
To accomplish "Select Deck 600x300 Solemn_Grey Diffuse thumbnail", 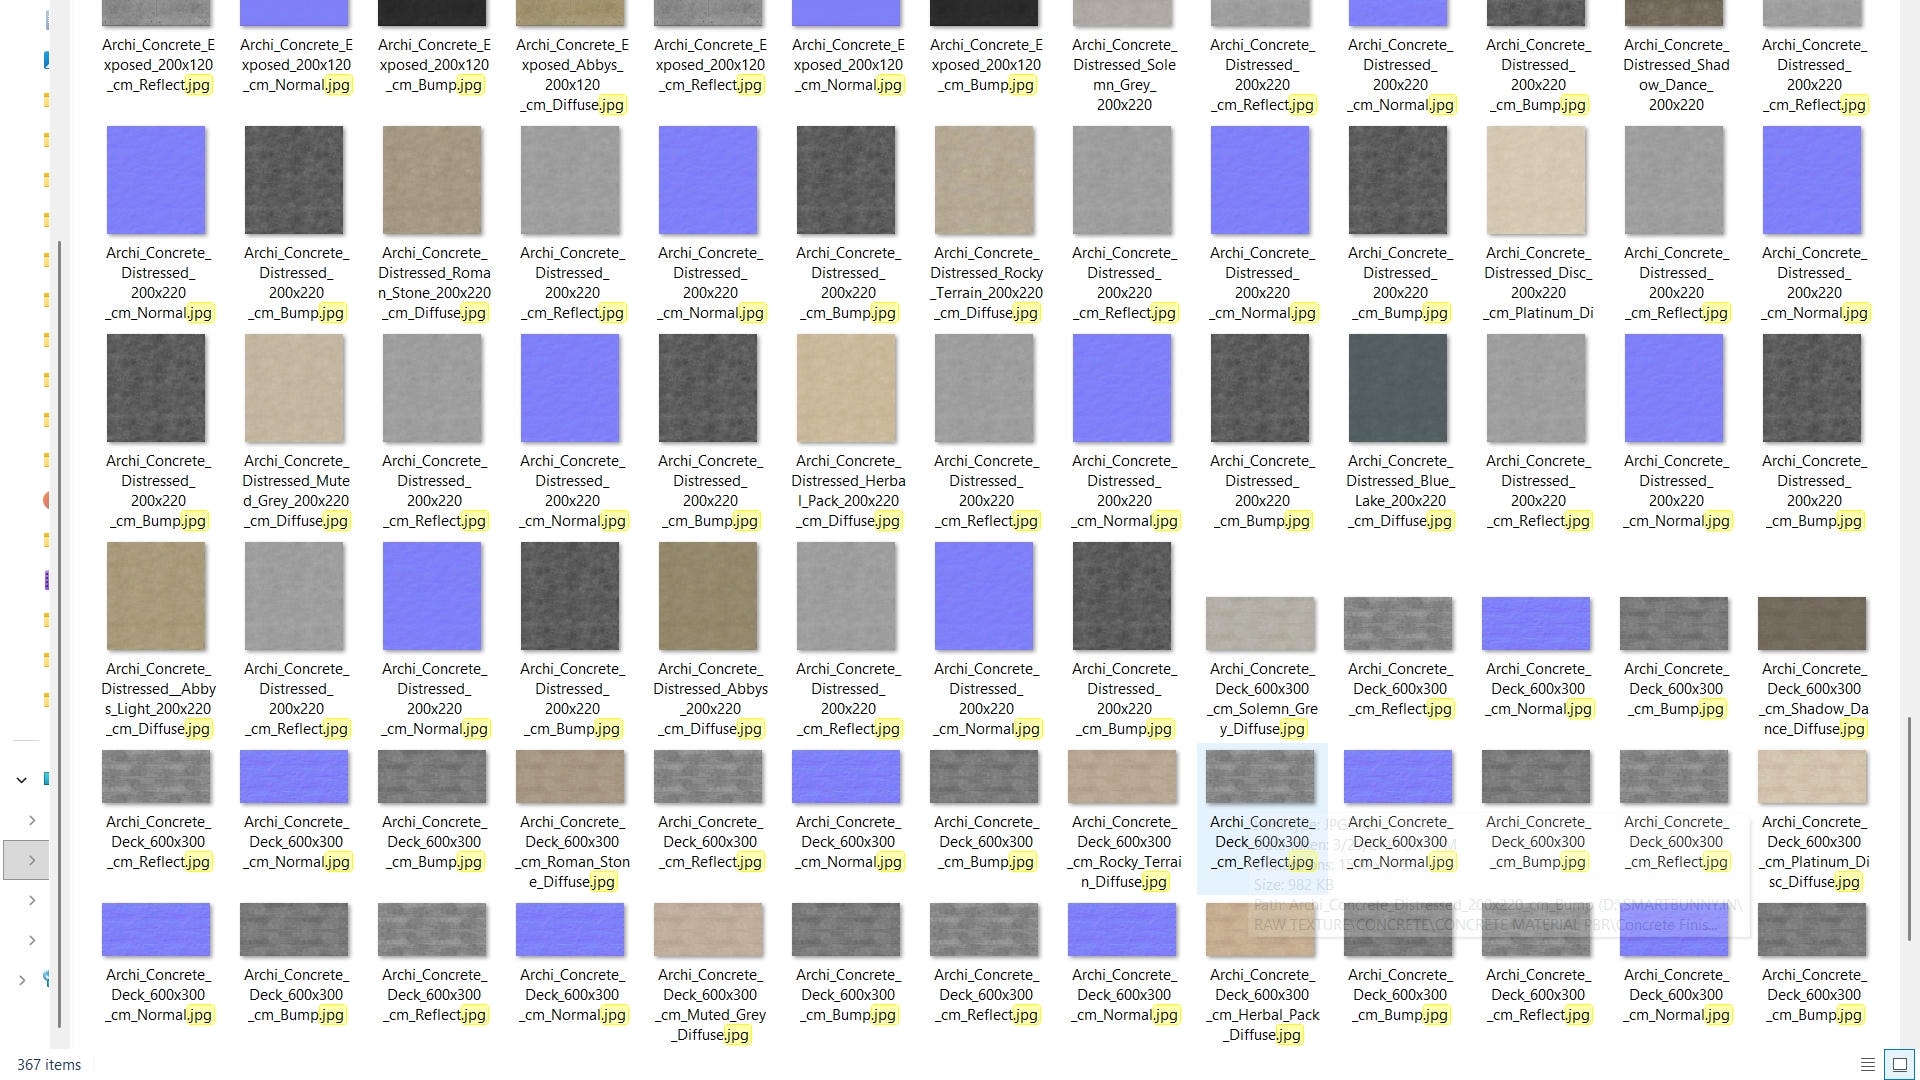I will [1260, 624].
